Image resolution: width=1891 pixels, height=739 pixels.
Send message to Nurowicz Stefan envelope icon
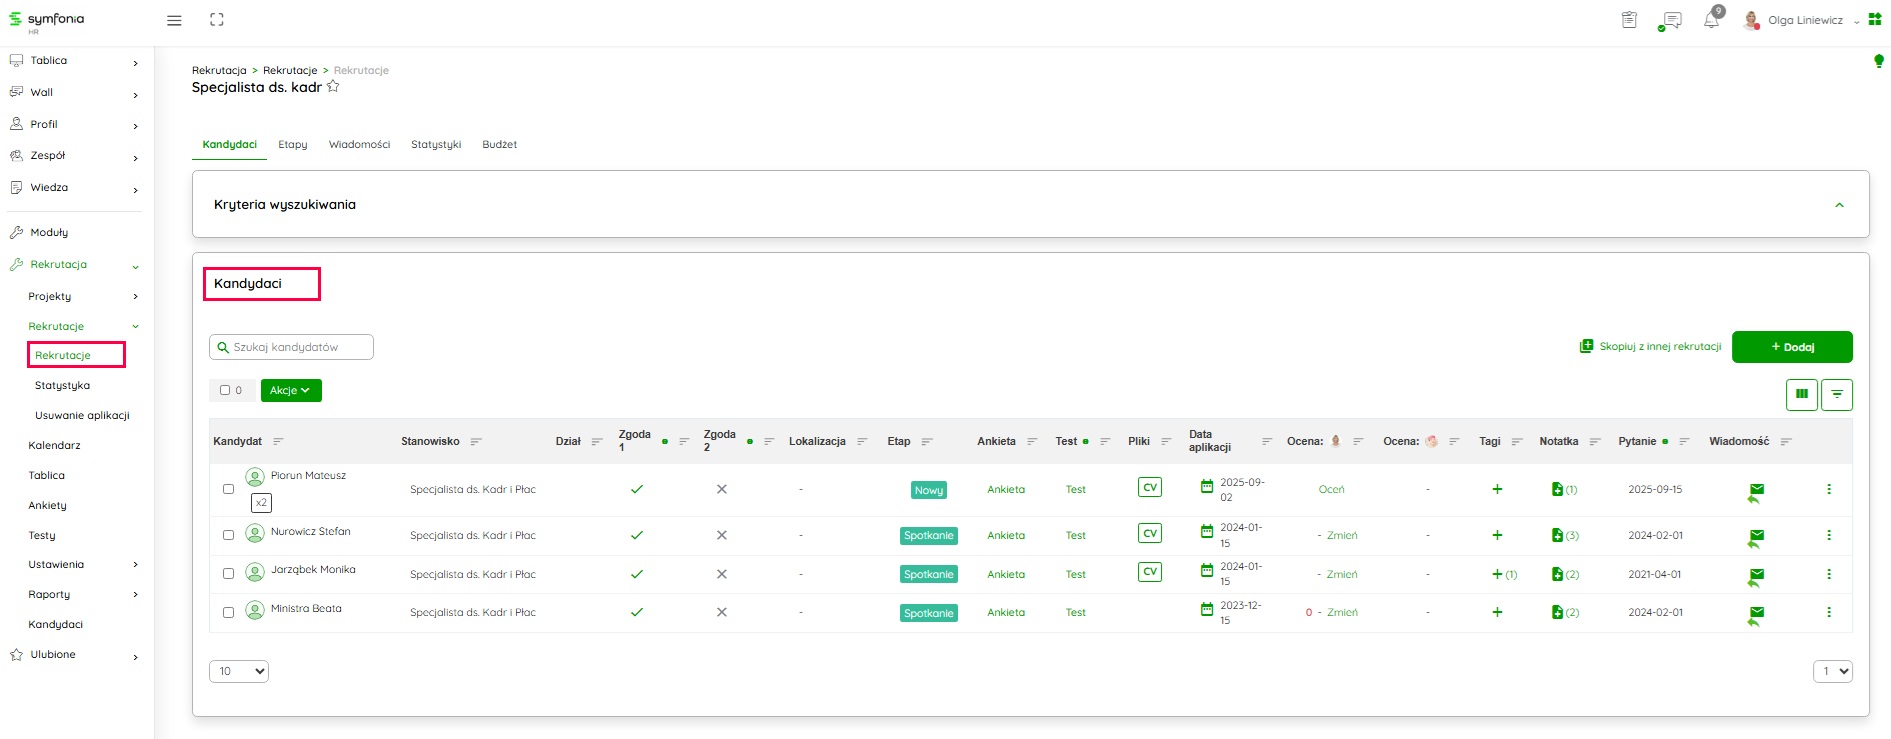pos(1756,536)
